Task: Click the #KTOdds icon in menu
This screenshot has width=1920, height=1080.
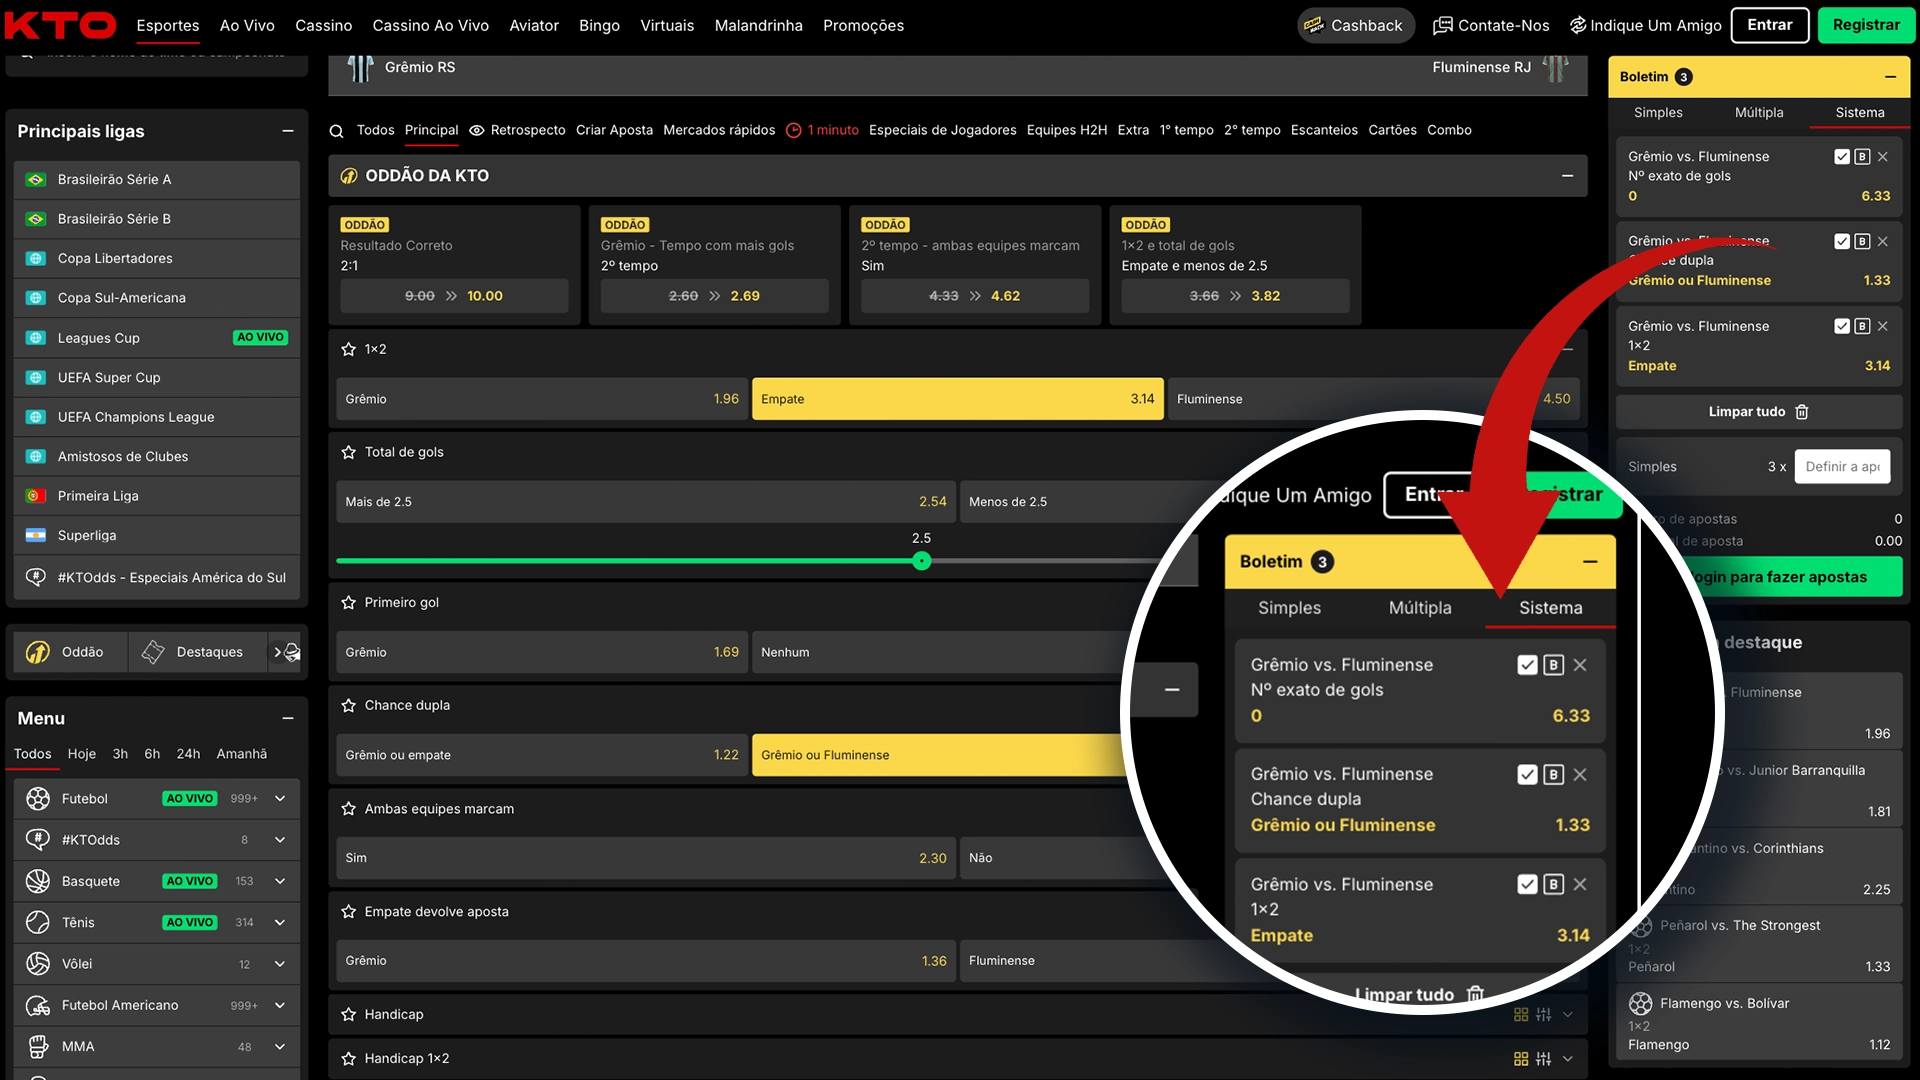Action: pos(38,840)
